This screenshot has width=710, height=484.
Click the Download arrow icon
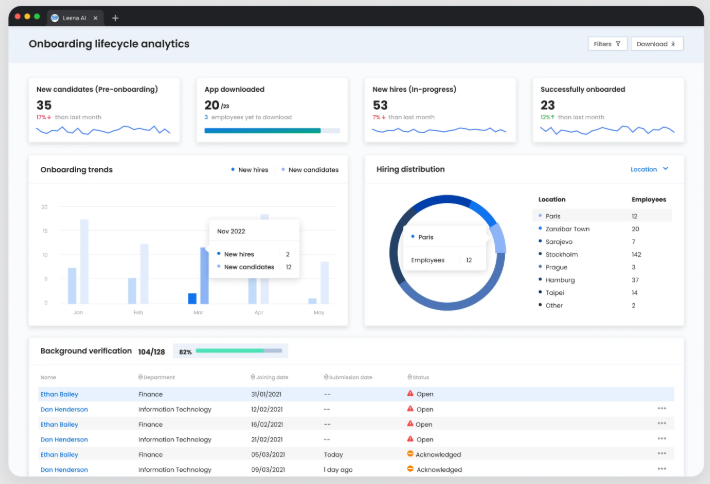pos(673,44)
